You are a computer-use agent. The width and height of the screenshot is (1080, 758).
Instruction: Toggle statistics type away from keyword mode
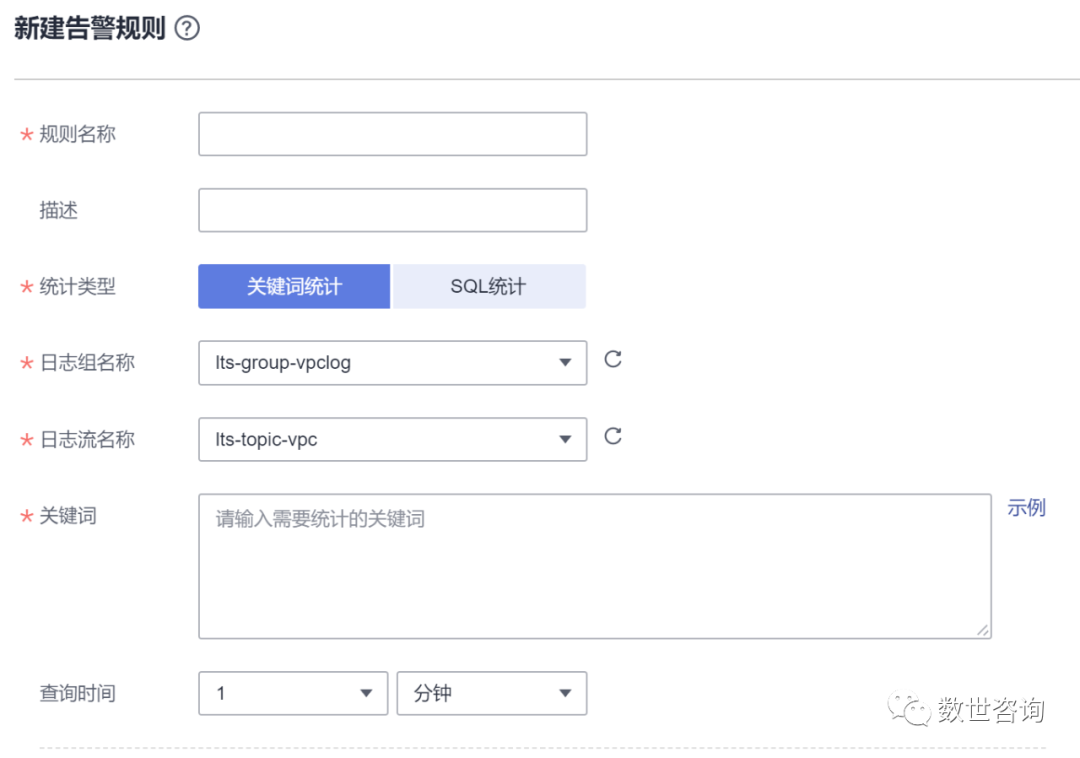[489, 286]
